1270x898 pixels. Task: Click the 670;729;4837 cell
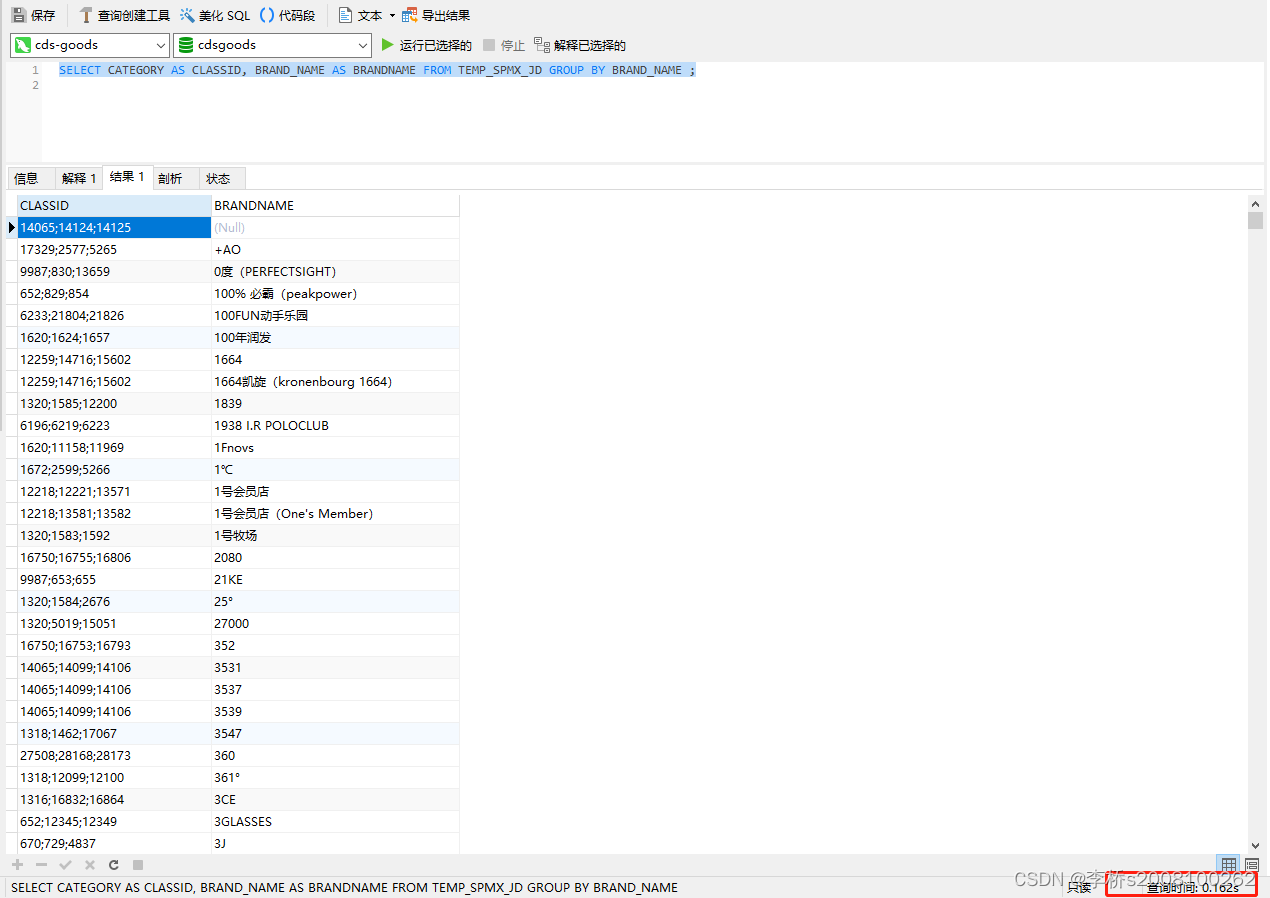[x=114, y=843]
